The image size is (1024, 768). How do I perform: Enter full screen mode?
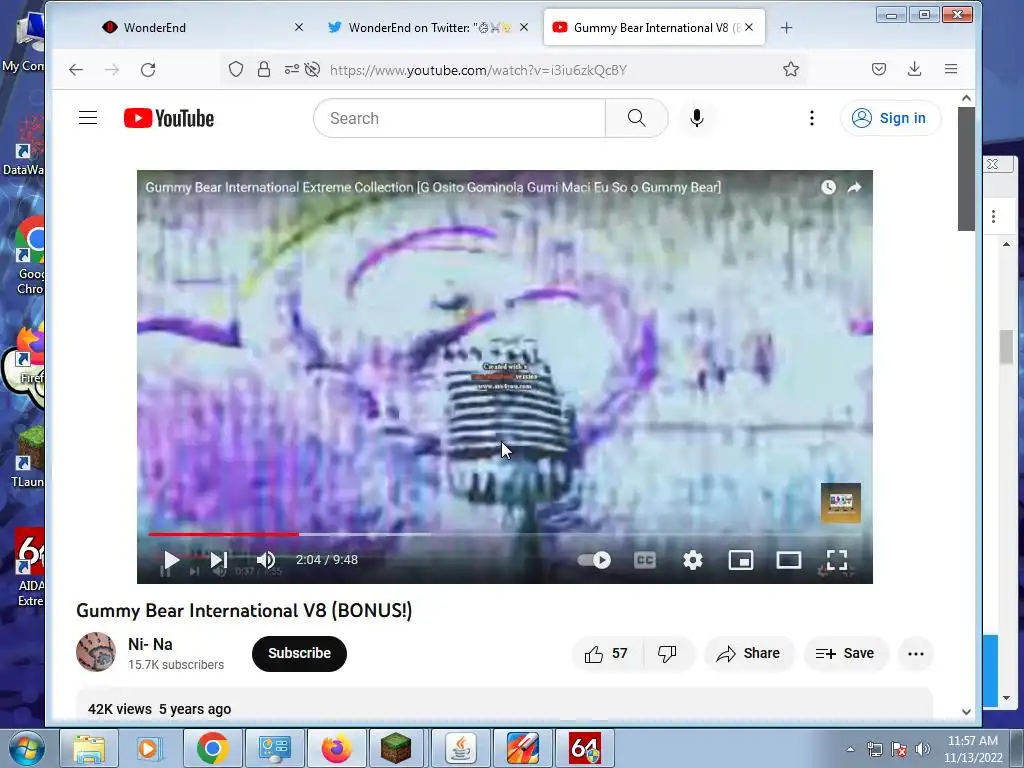pos(837,560)
